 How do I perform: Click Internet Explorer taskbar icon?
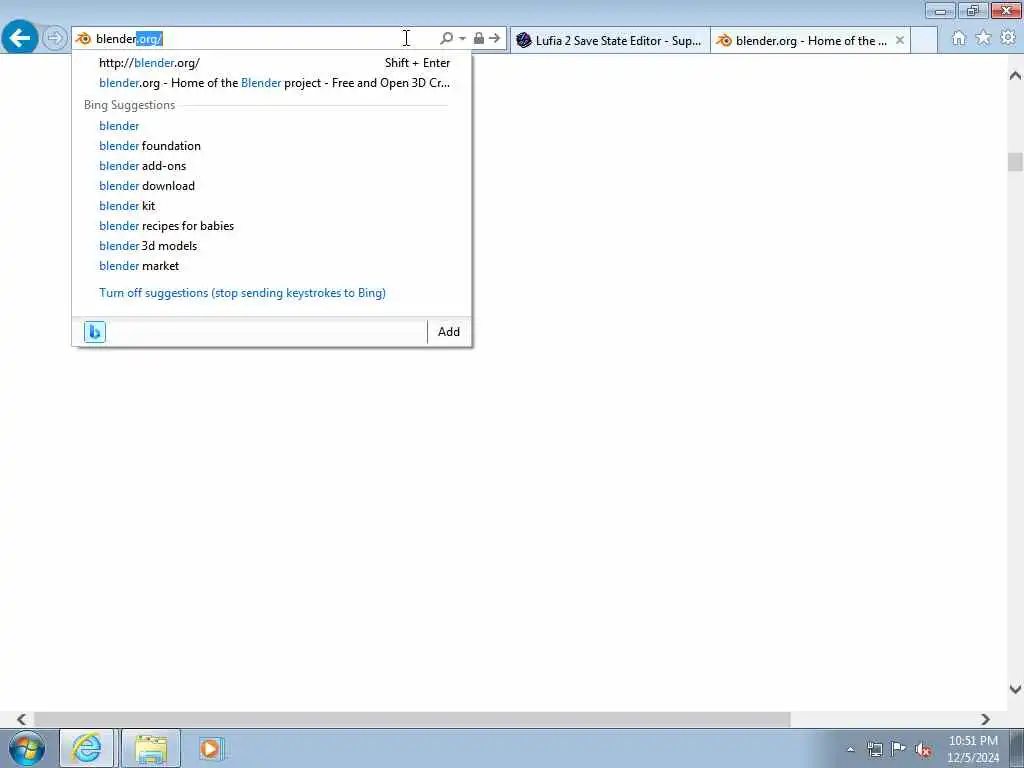87,748
